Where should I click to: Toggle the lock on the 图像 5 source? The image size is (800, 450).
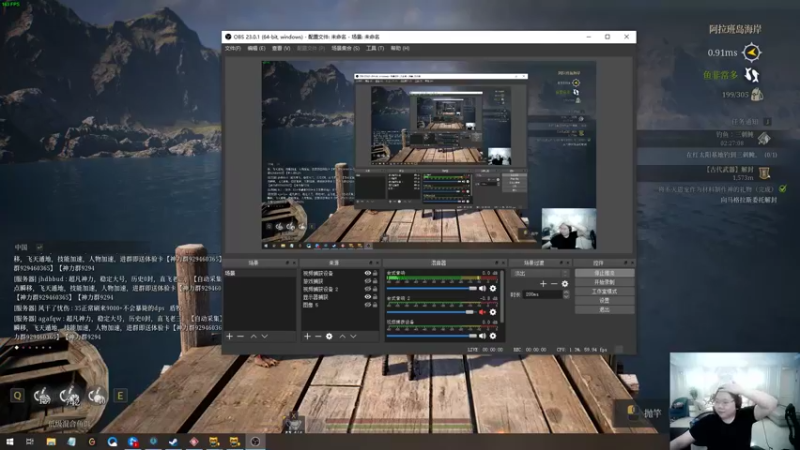[x=375, y=305]
